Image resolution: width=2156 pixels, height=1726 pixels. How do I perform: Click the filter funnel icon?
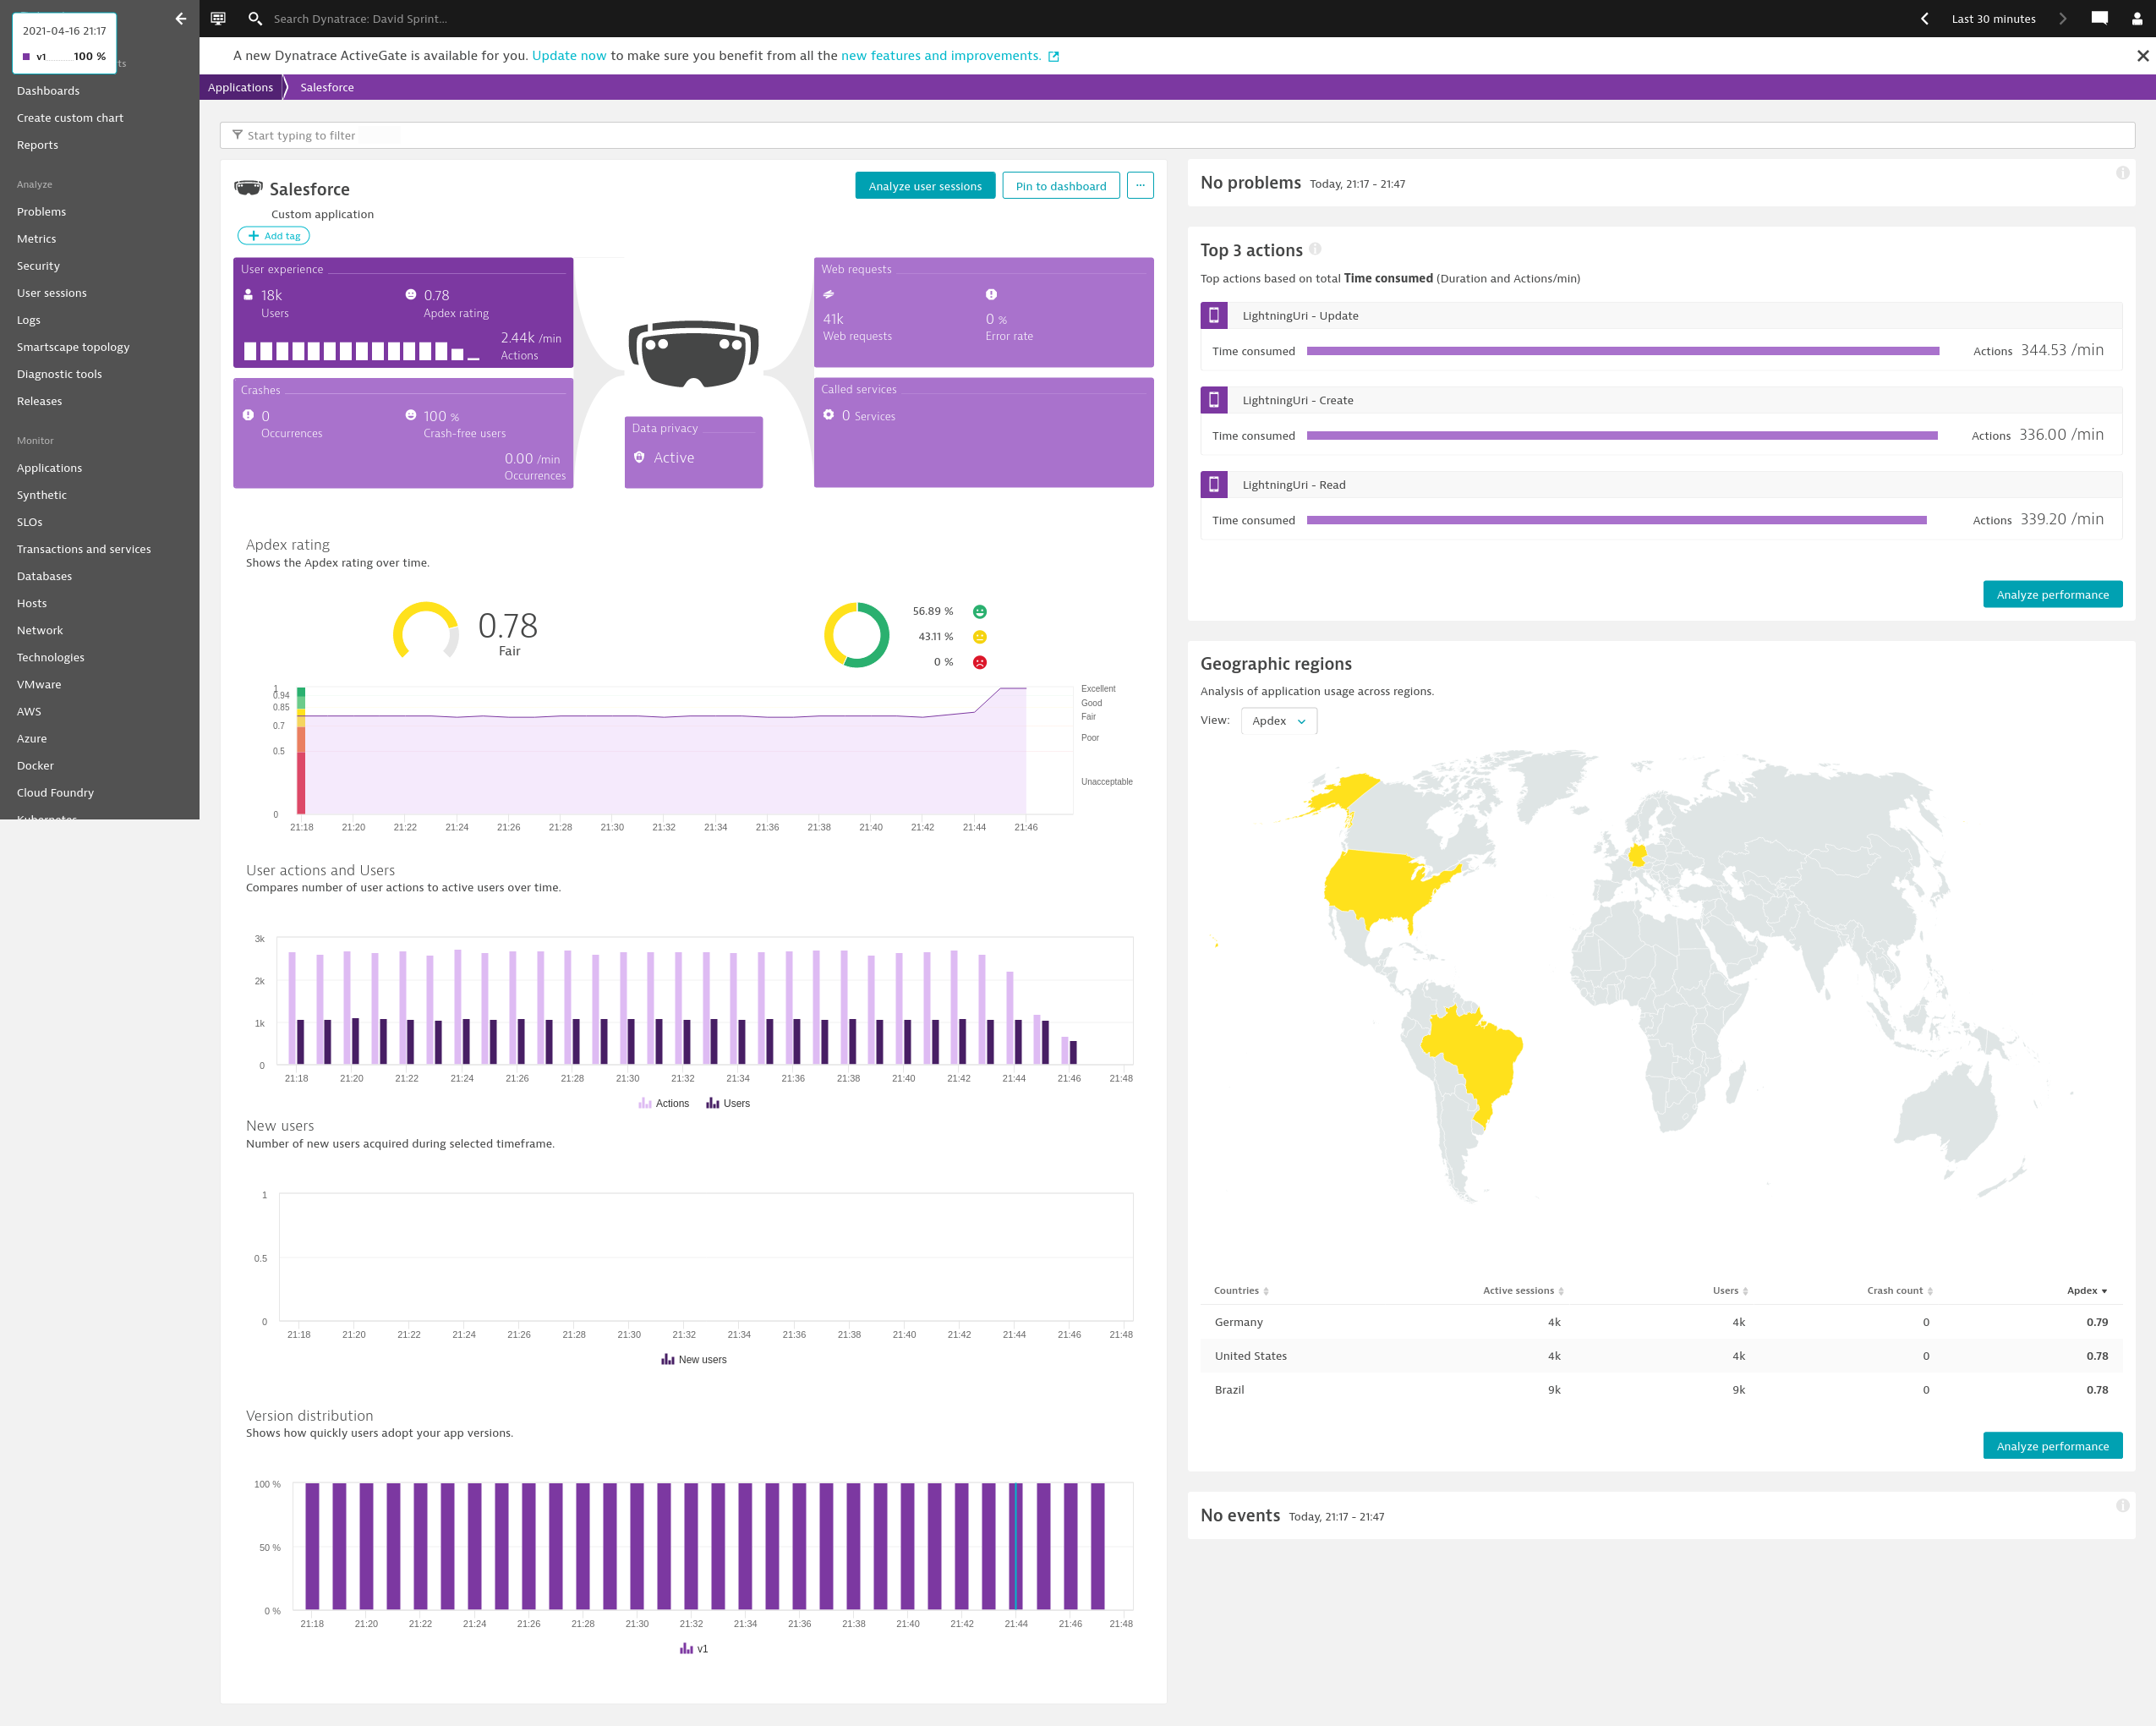237,135
